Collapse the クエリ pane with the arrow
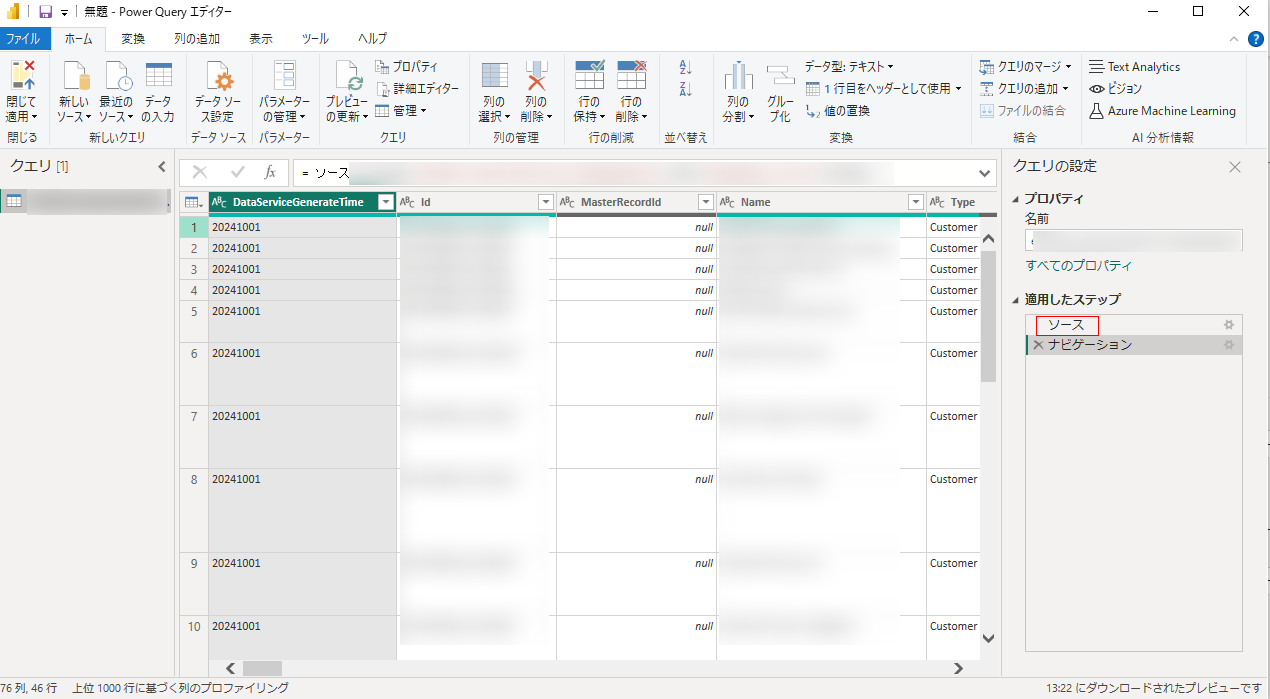Viewport: 1270px width, 699px height. pyautogui.click(x=162, y=167)
